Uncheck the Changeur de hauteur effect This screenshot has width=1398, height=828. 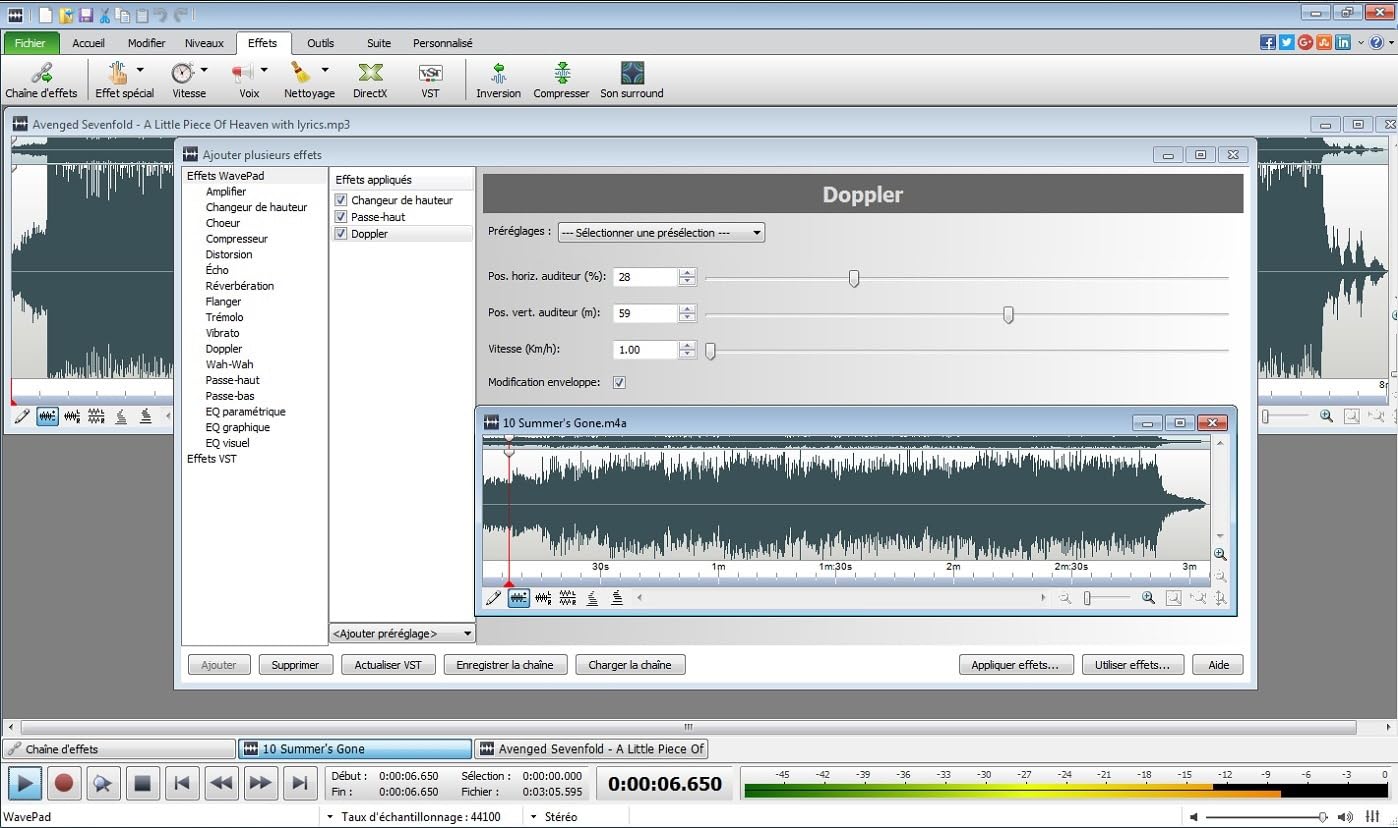(342, 201)
